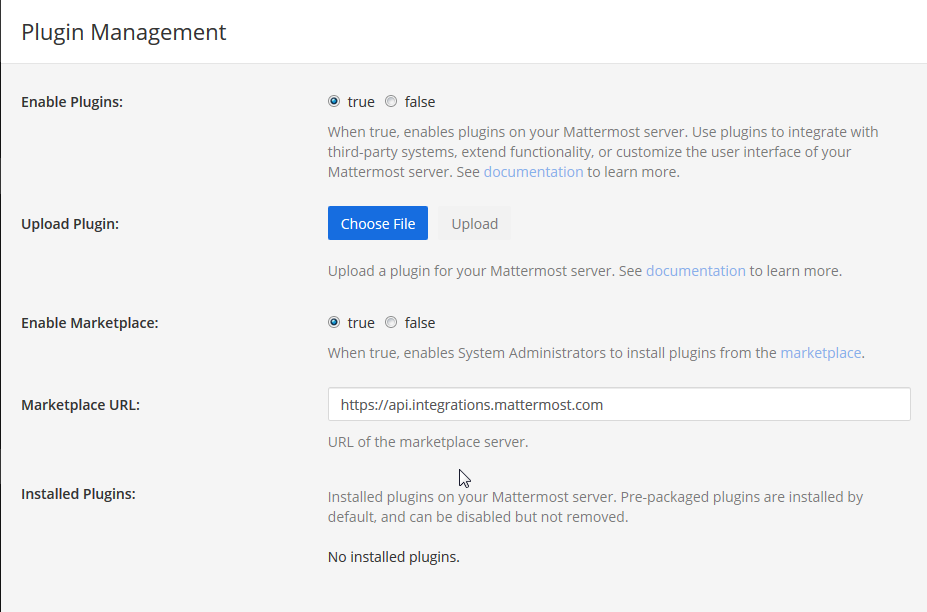Click the Upload Plugin label
The width and height of the screenshot is (927, 612).
click(70, 224)
